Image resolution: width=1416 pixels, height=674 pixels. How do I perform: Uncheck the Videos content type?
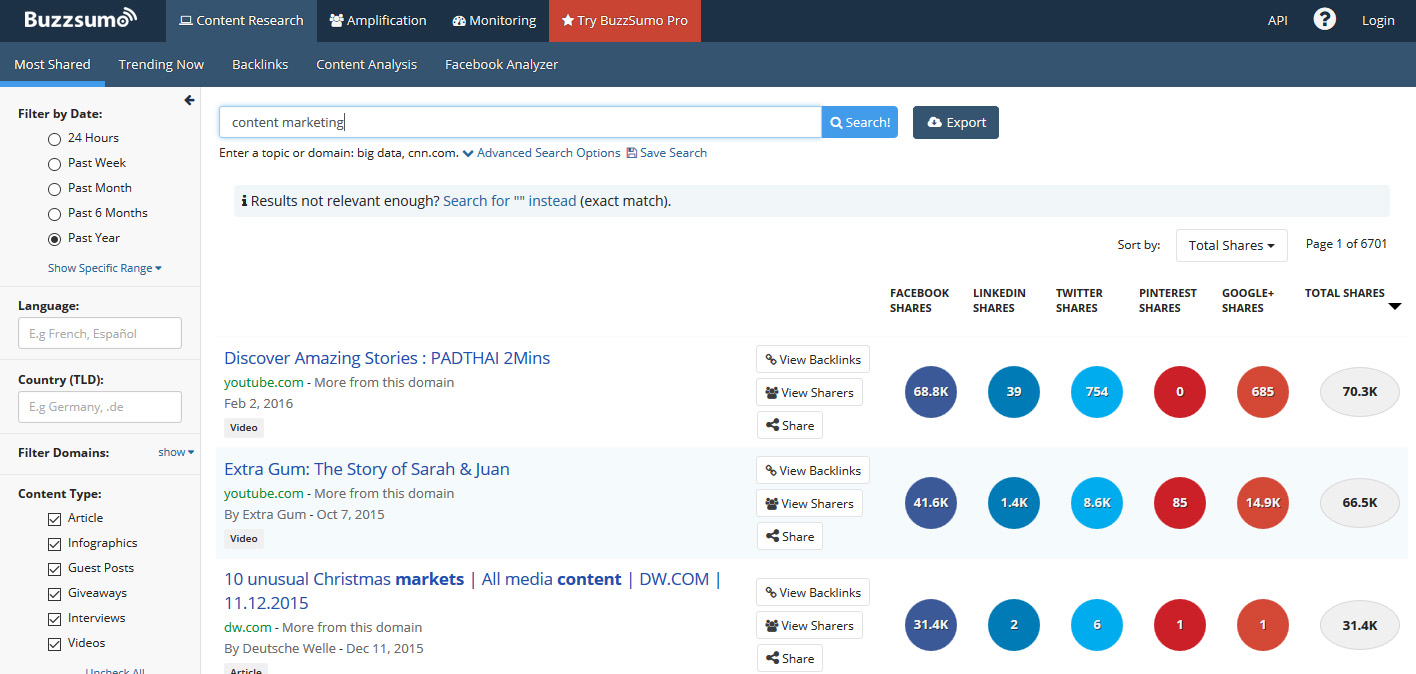[55, 644]
